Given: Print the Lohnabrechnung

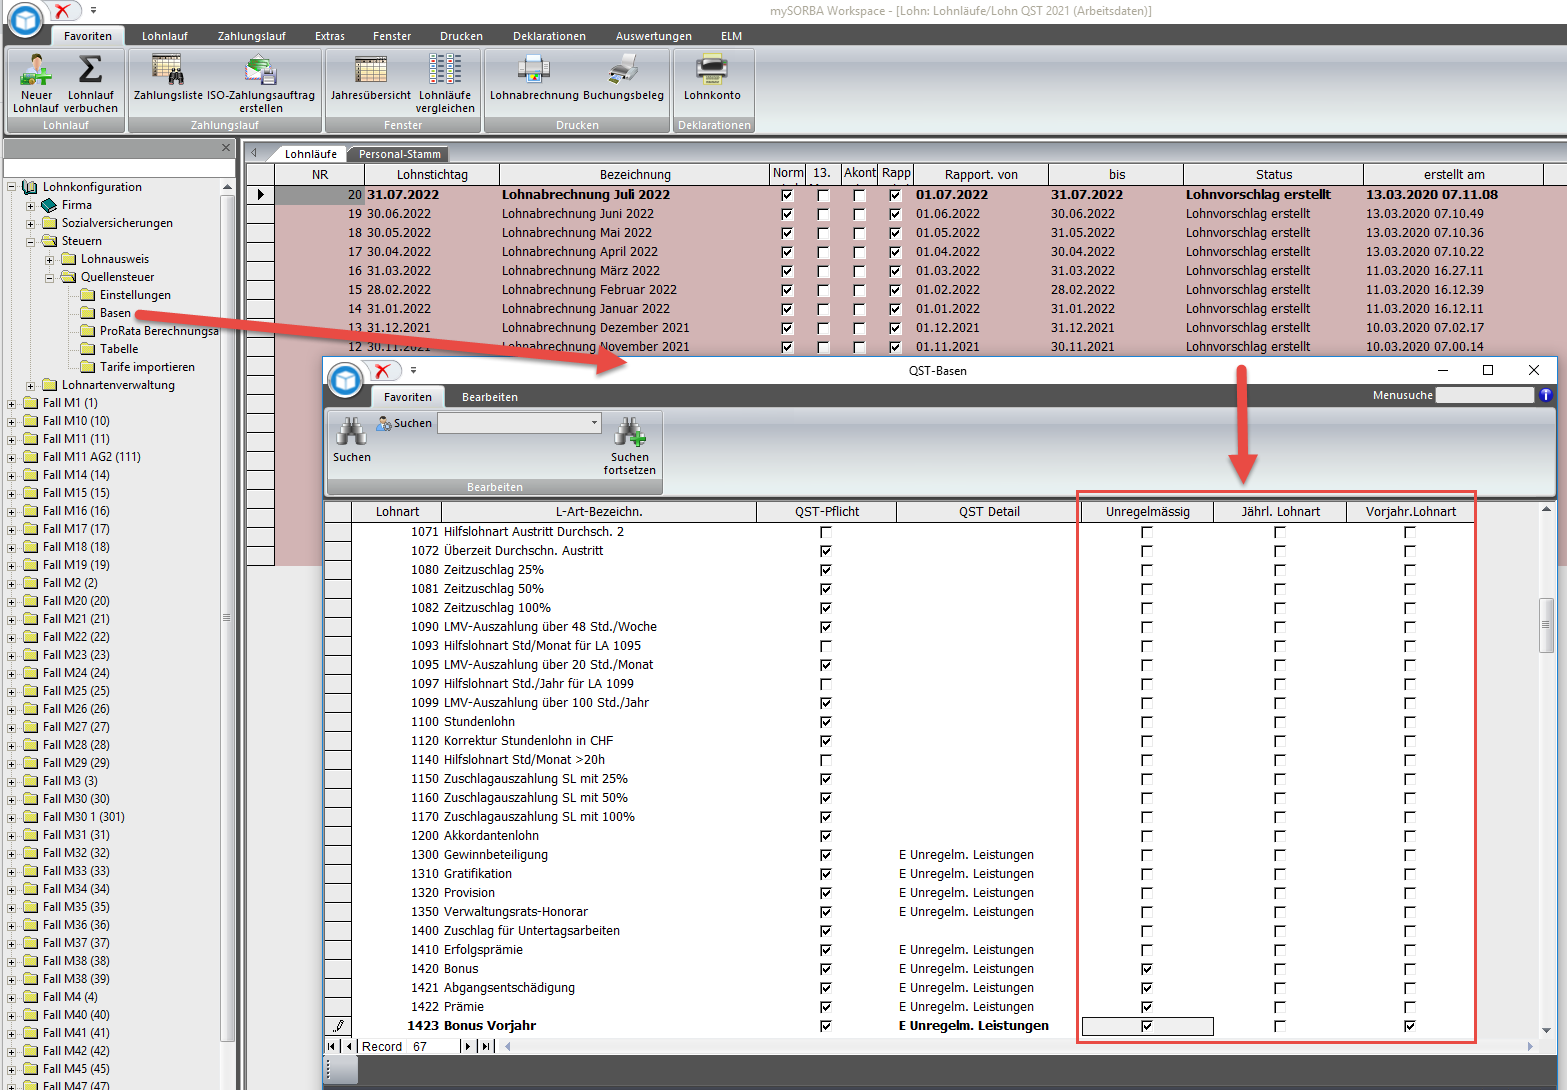Looking at the screenshot, I should [533, 72].
